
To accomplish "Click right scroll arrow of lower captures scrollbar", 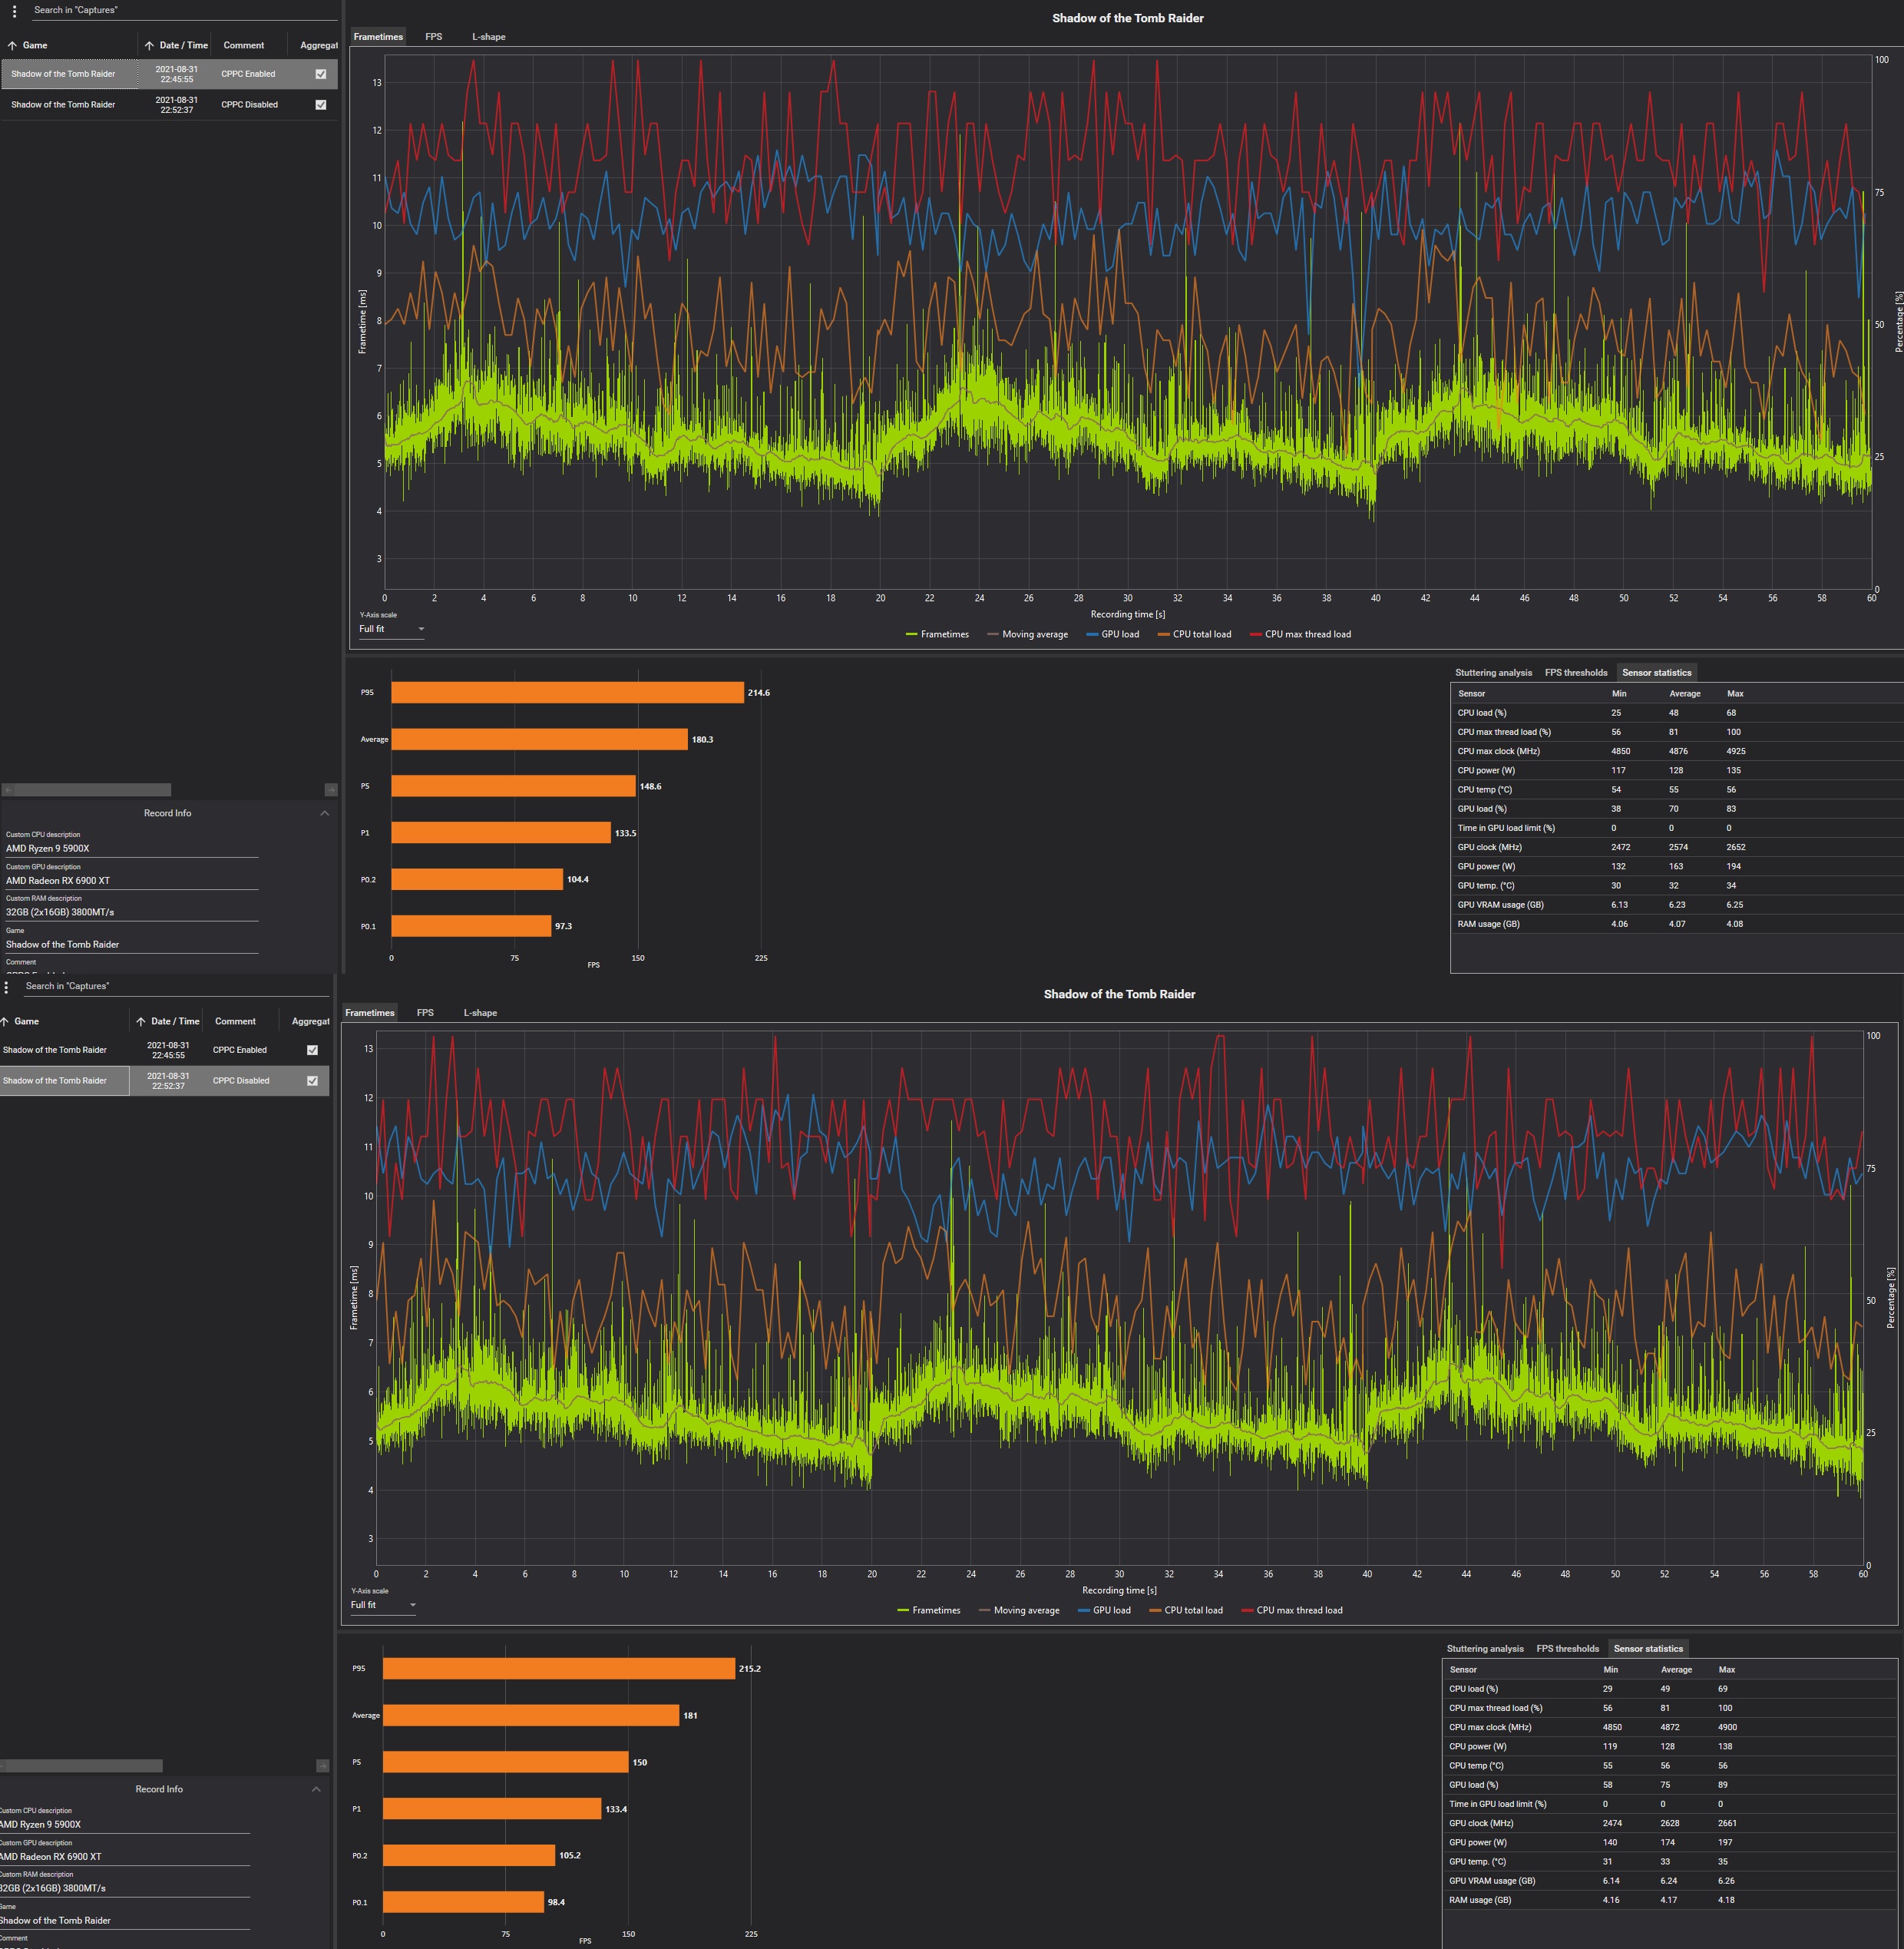I will click(322, 1766).
